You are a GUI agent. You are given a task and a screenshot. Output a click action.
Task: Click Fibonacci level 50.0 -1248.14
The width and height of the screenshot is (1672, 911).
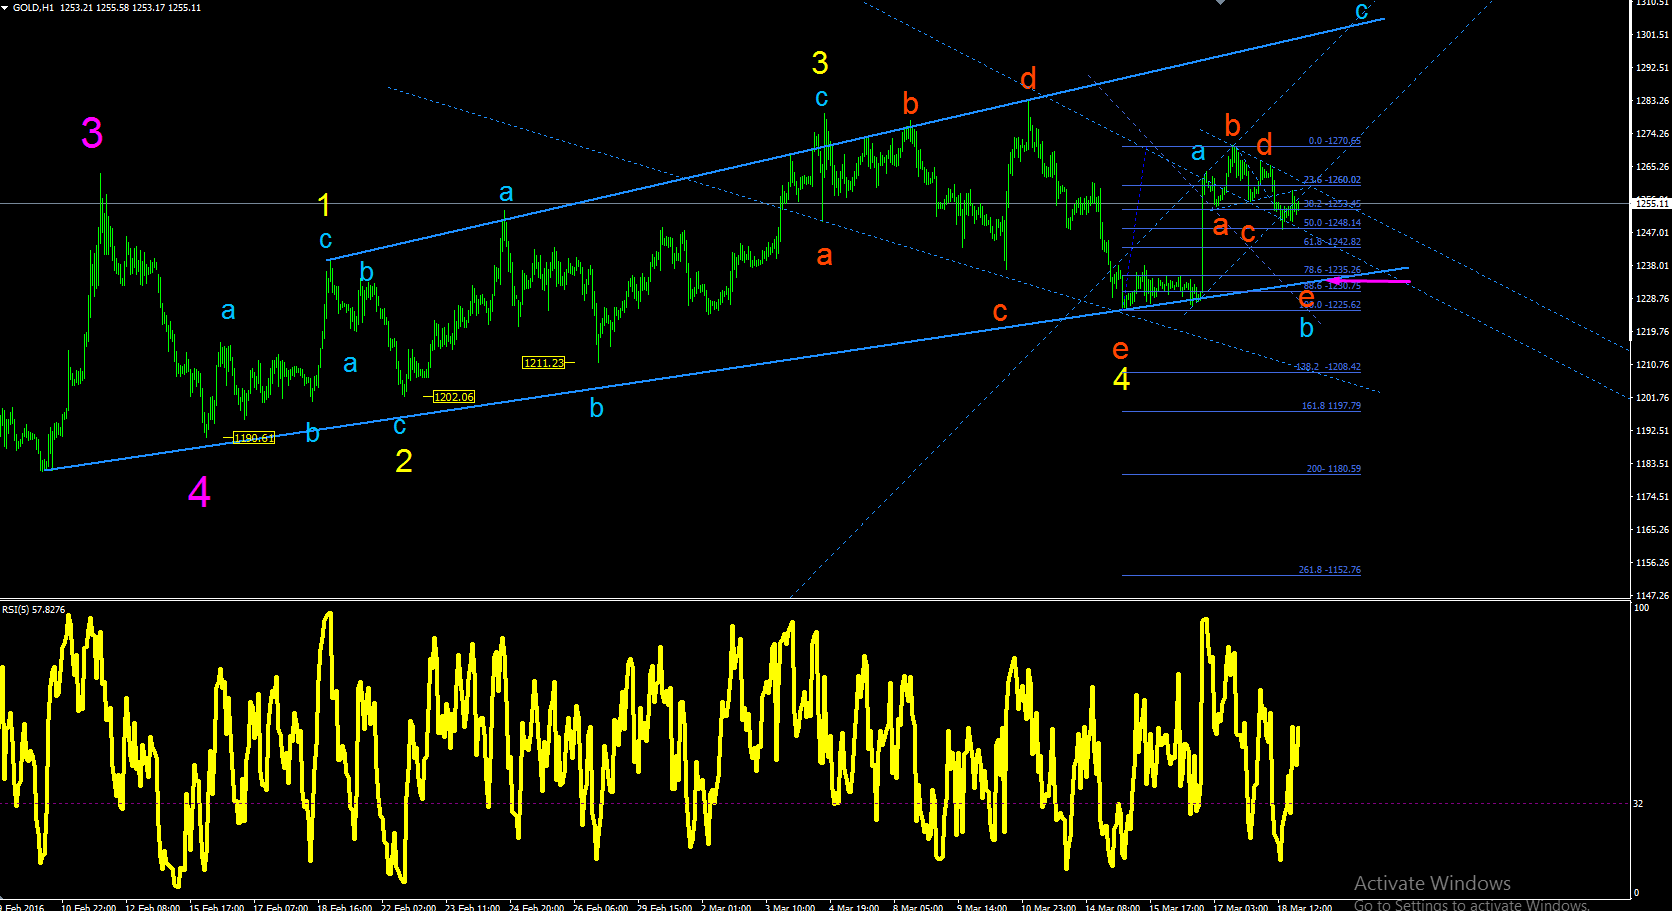click(1331, 223)
